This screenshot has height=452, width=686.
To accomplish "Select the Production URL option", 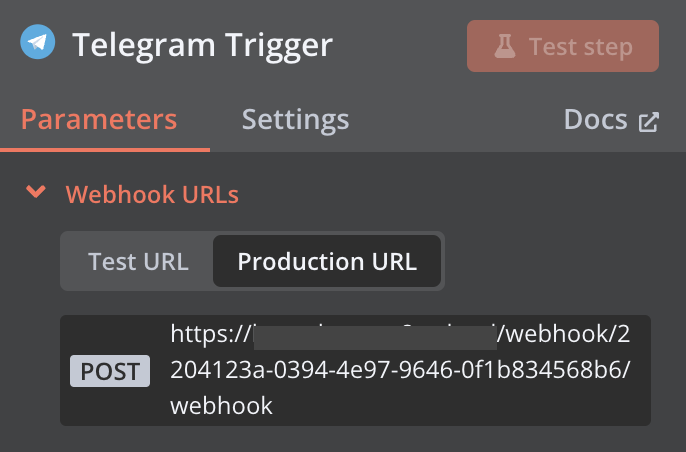I will pos(326,262).
